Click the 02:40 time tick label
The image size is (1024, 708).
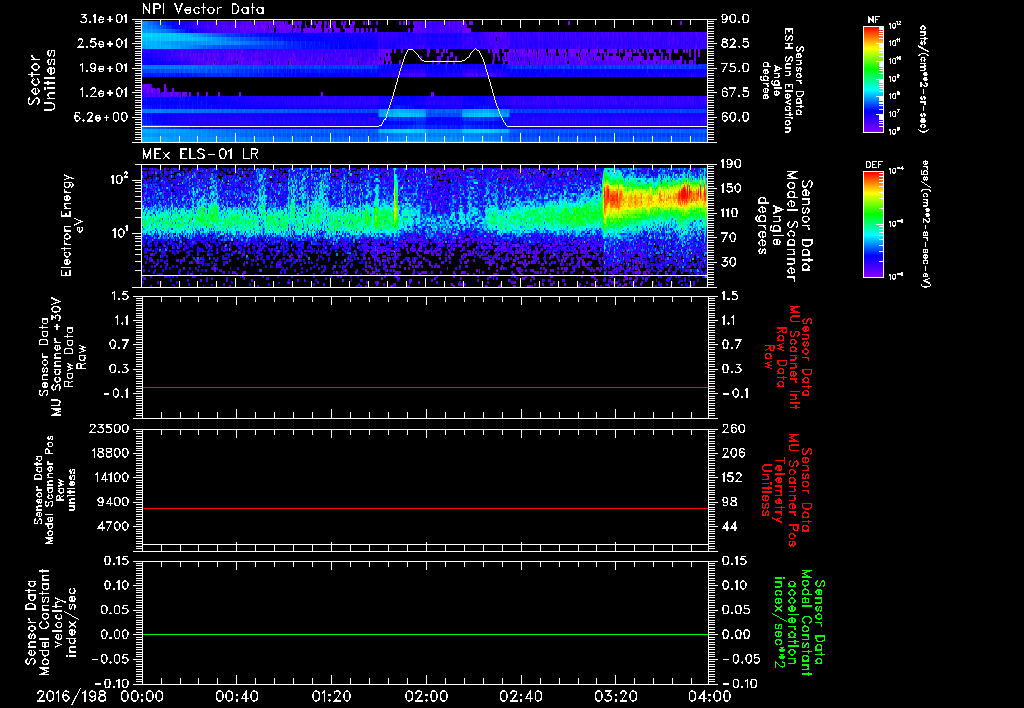click(x=520, y=696)
